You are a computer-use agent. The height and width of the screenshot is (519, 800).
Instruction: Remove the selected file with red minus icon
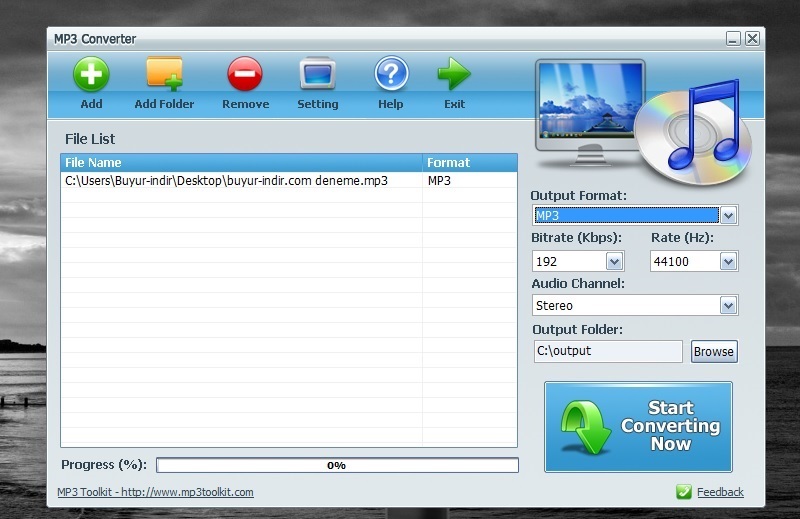(245, 75)
